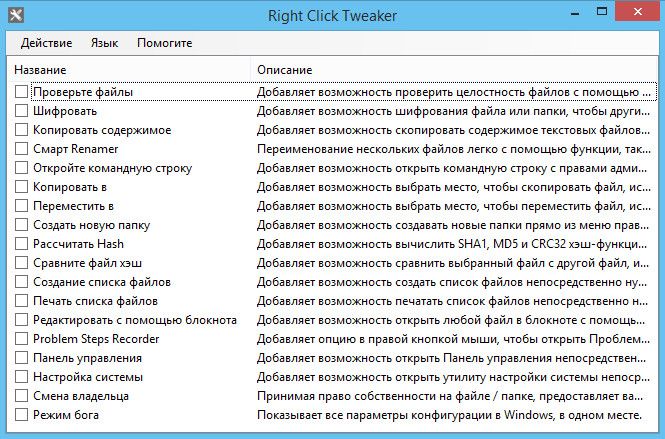Open the Действие menu
Screen dimensions: 665x439
coord(46,43)
